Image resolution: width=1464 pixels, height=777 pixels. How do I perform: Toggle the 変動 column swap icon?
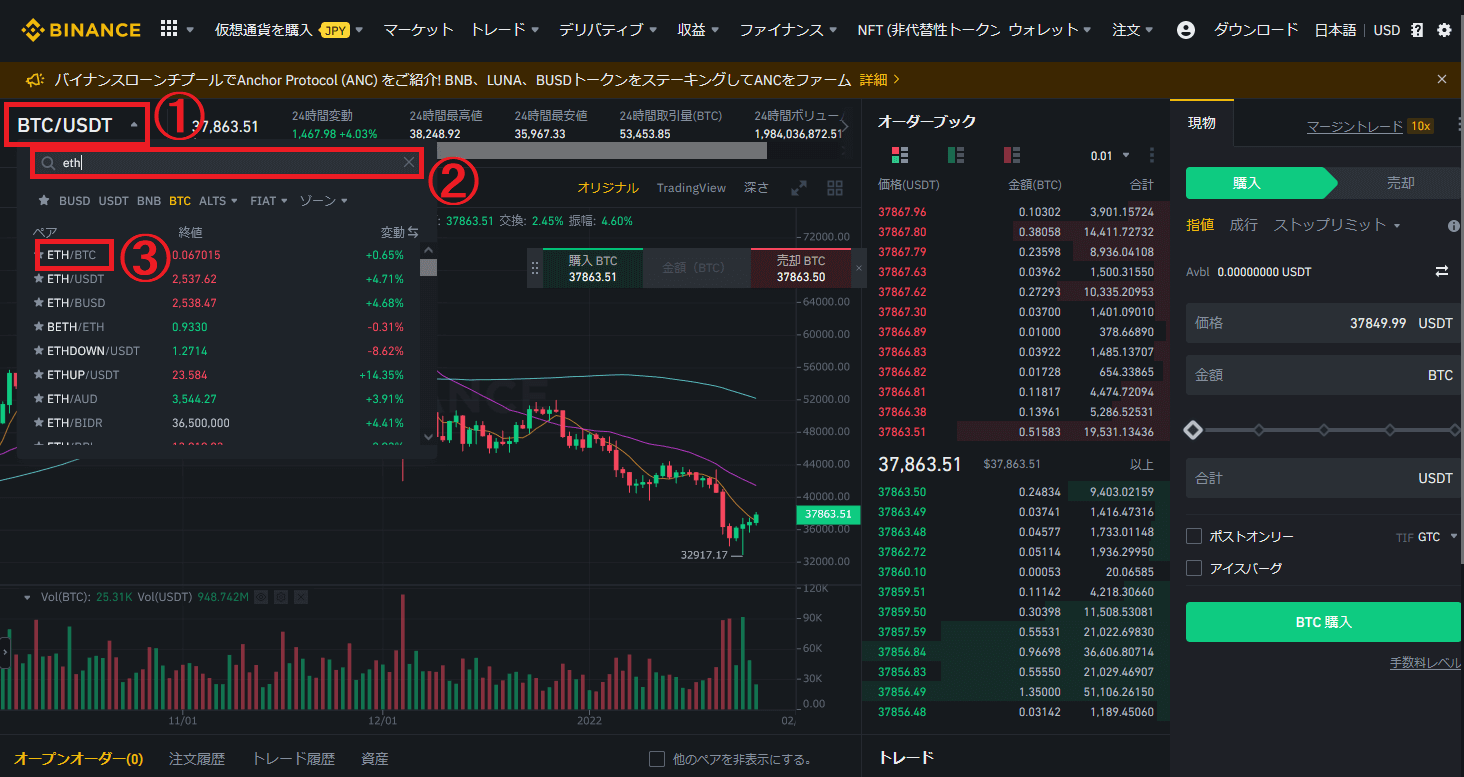pos(413,232)
